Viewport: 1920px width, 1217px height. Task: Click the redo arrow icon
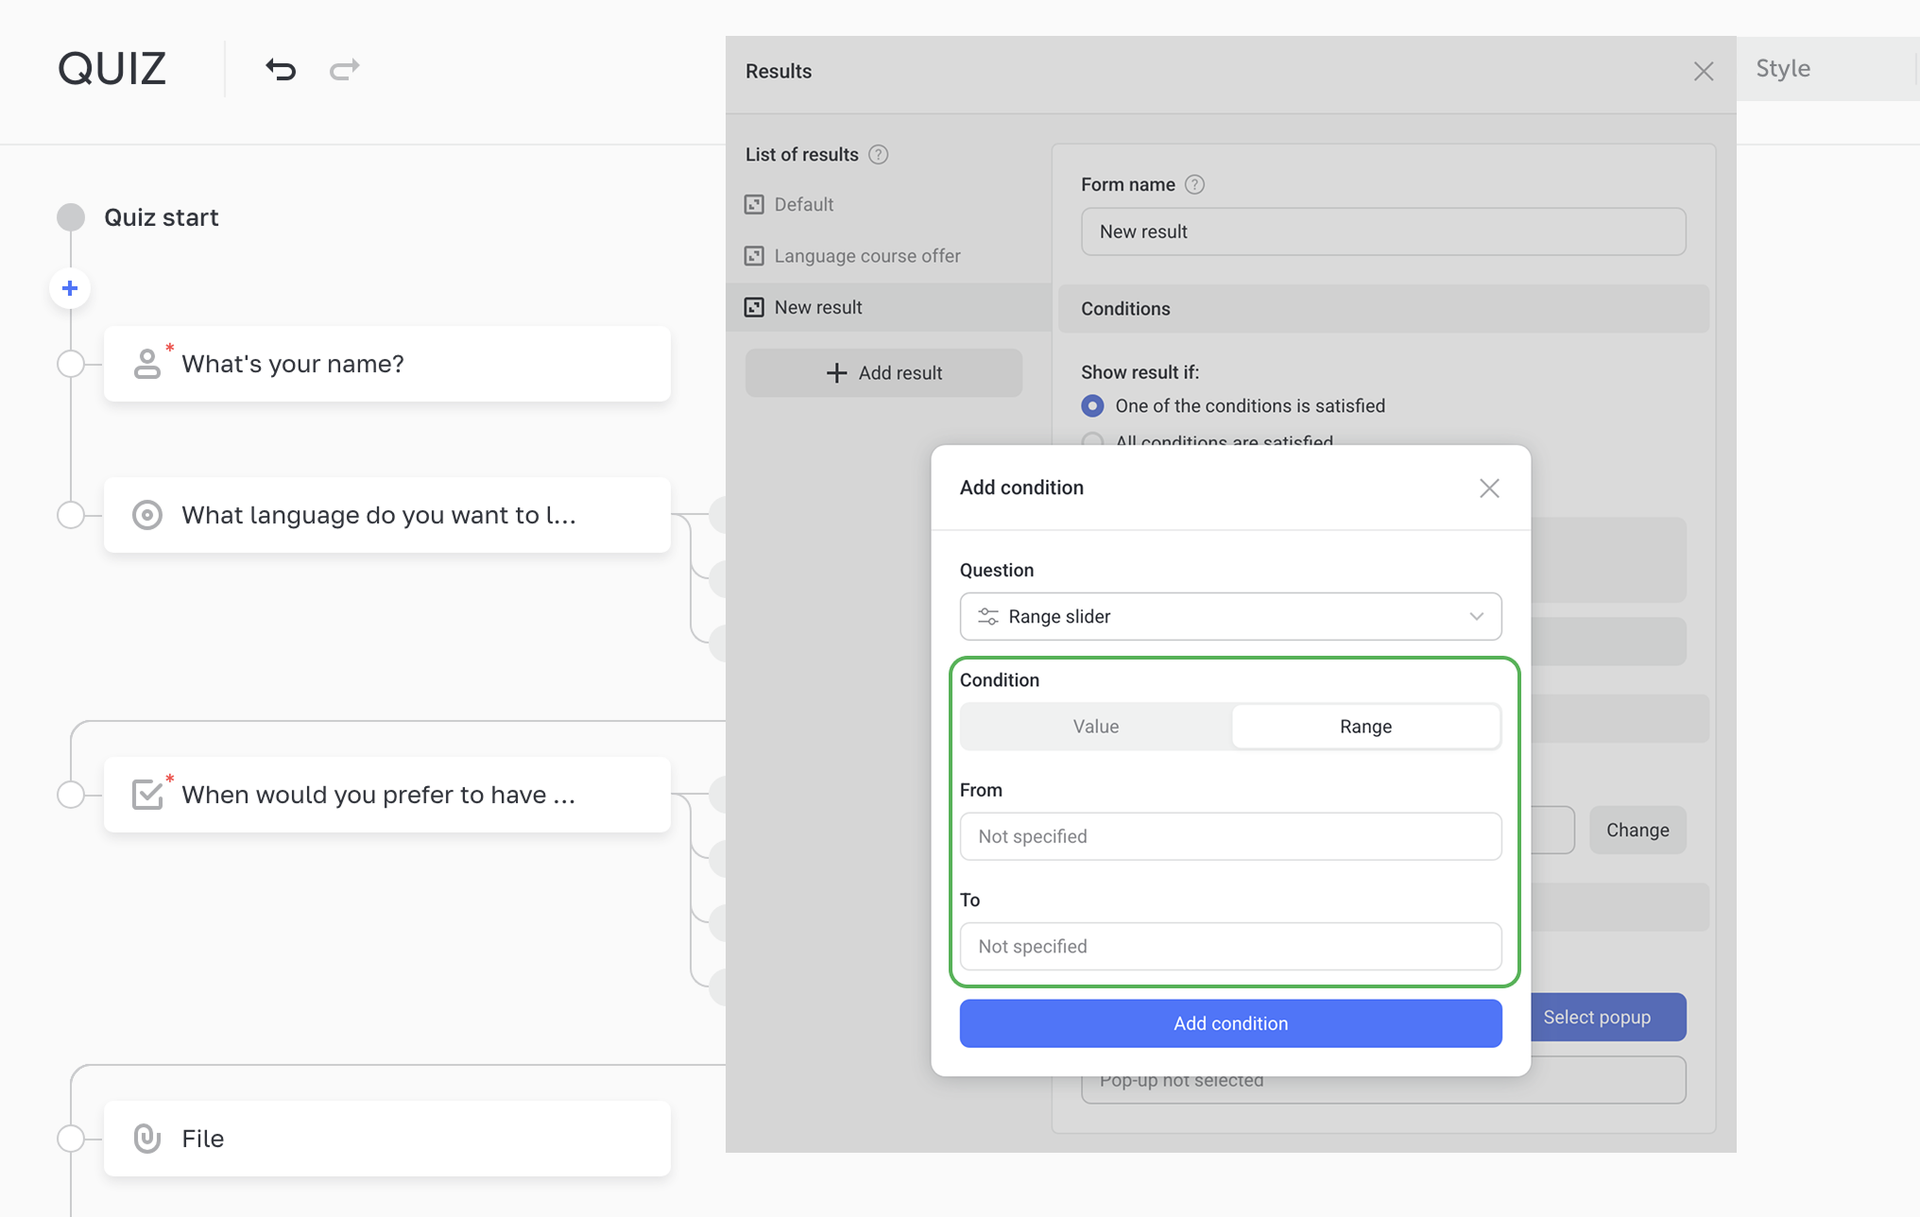[344, 69]
